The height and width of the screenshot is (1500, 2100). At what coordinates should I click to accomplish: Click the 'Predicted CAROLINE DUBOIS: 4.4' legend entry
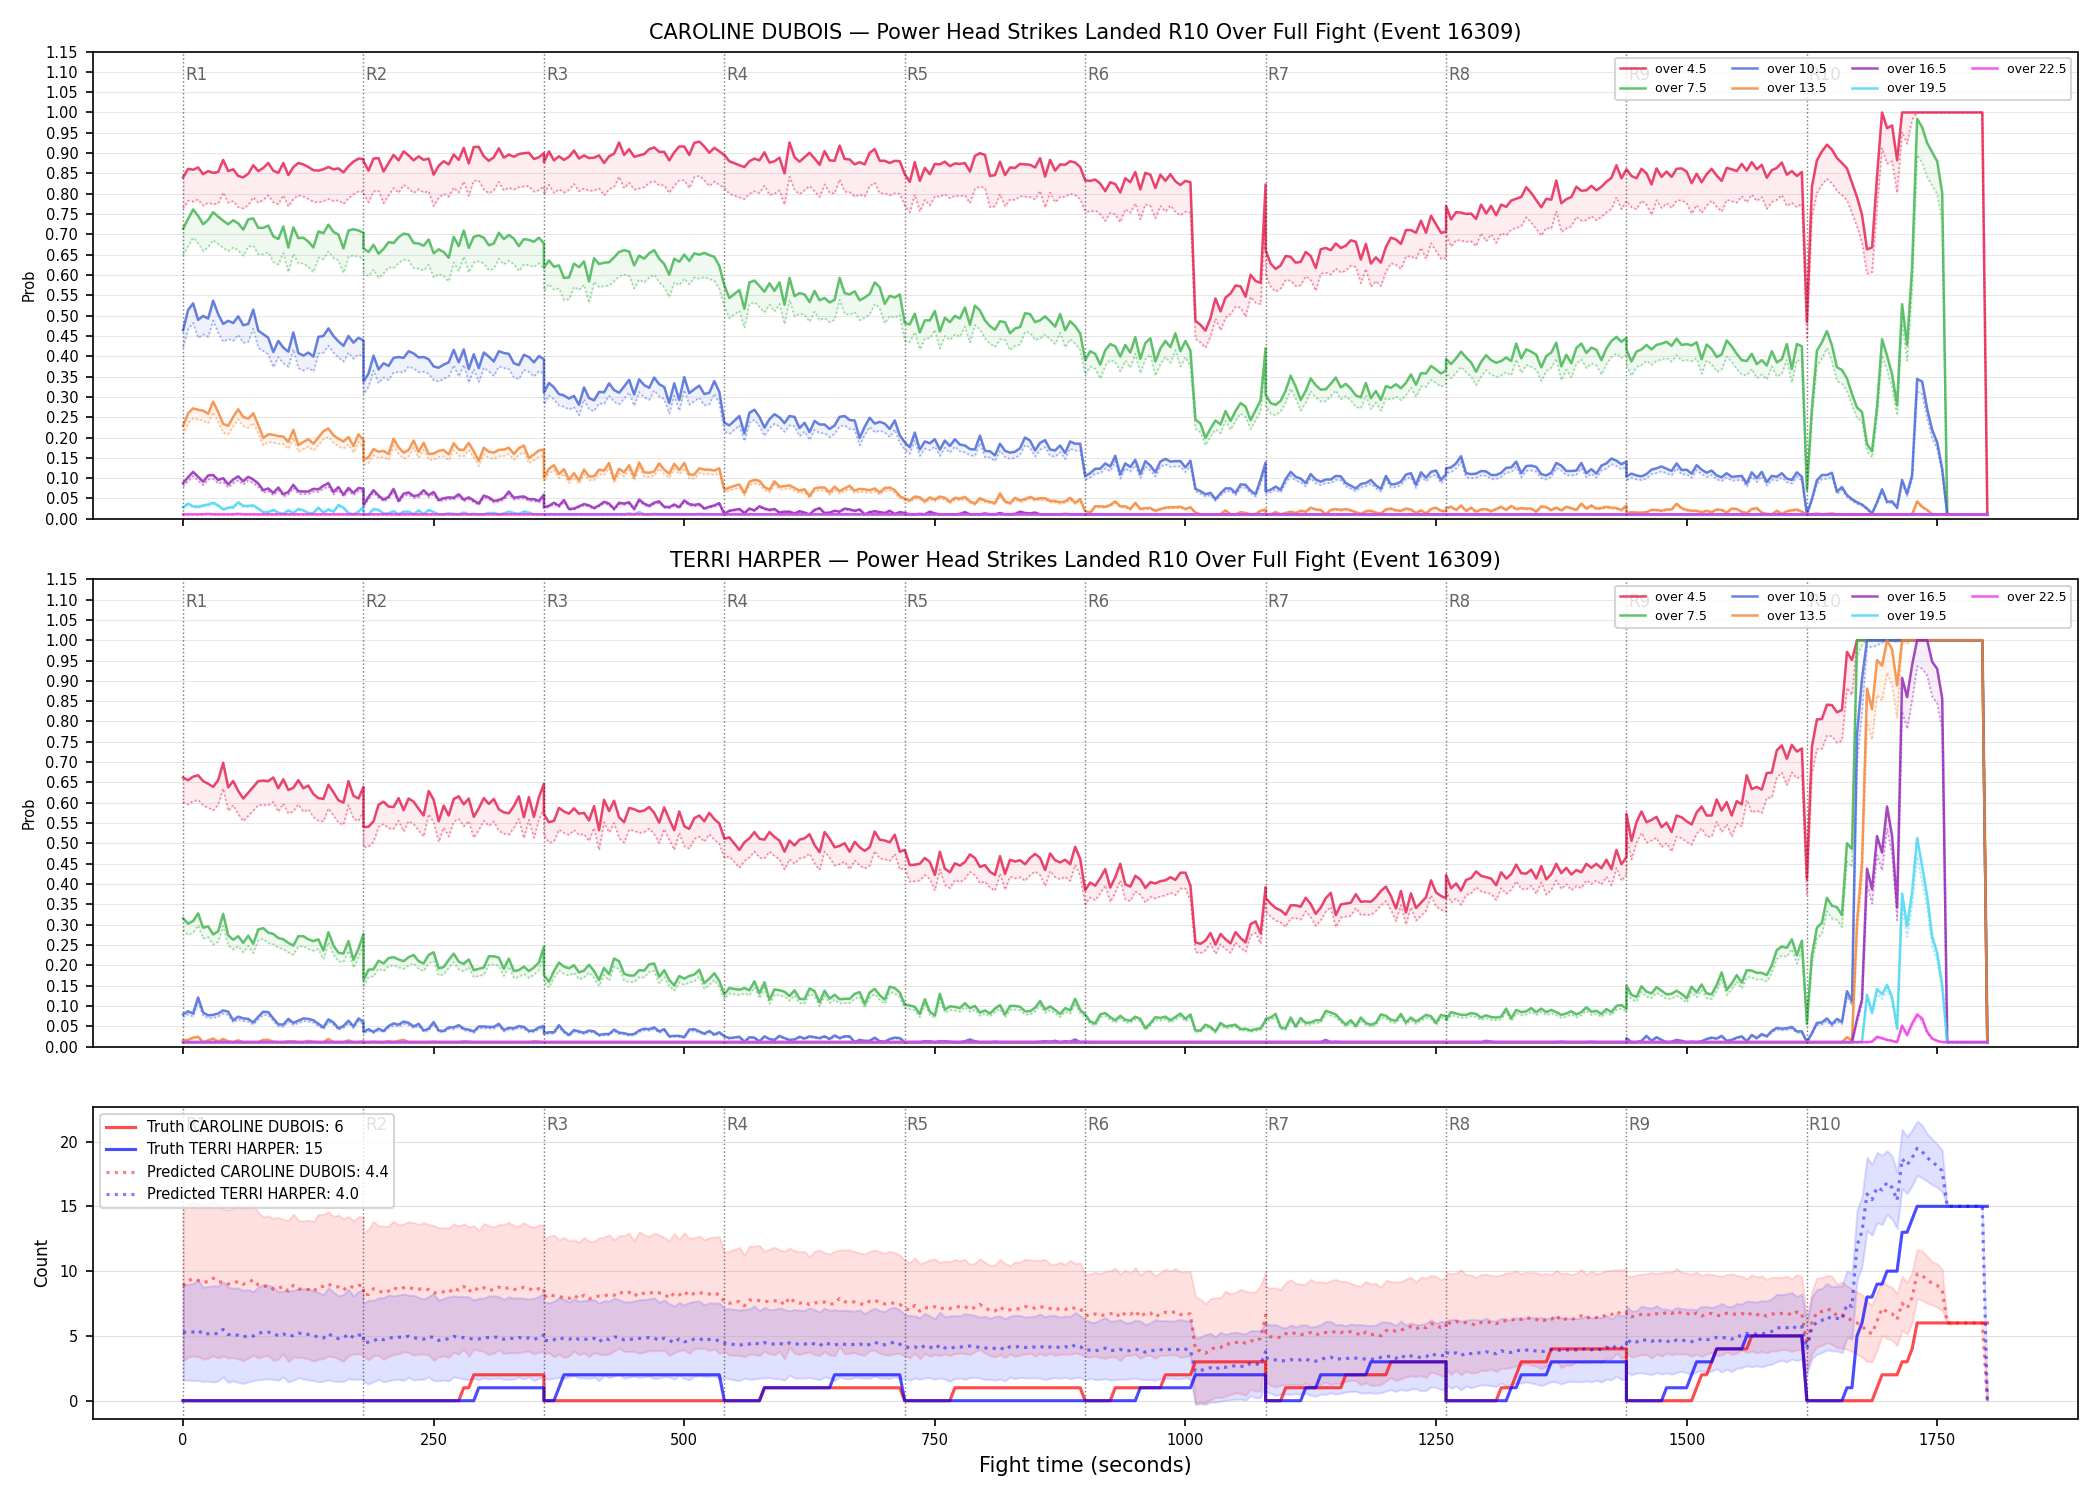pyautogui.click(x=246, y=1171)
